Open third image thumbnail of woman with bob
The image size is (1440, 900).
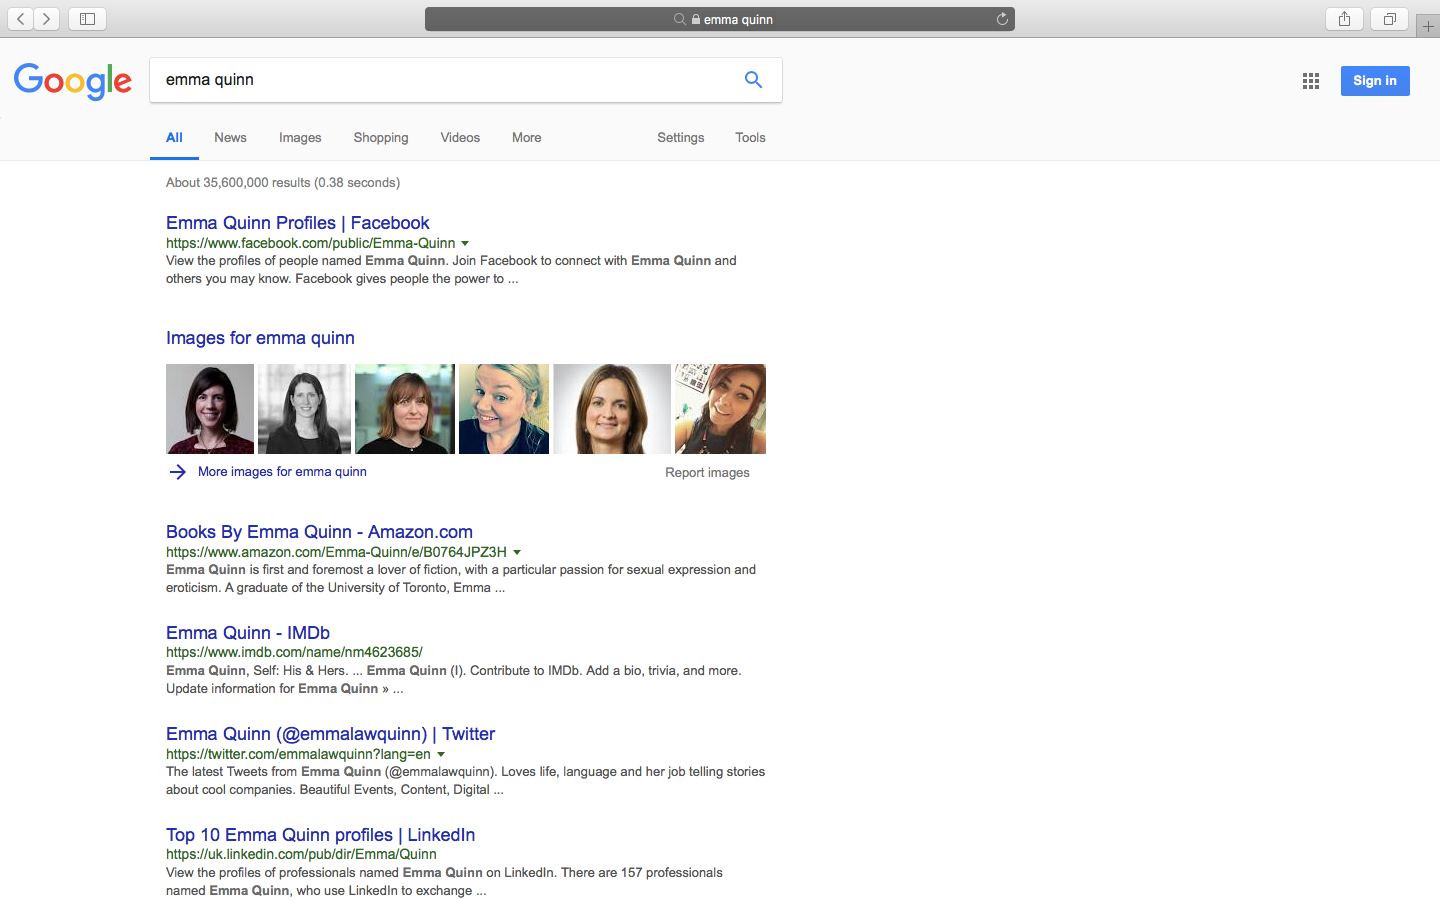pos(405,409)
